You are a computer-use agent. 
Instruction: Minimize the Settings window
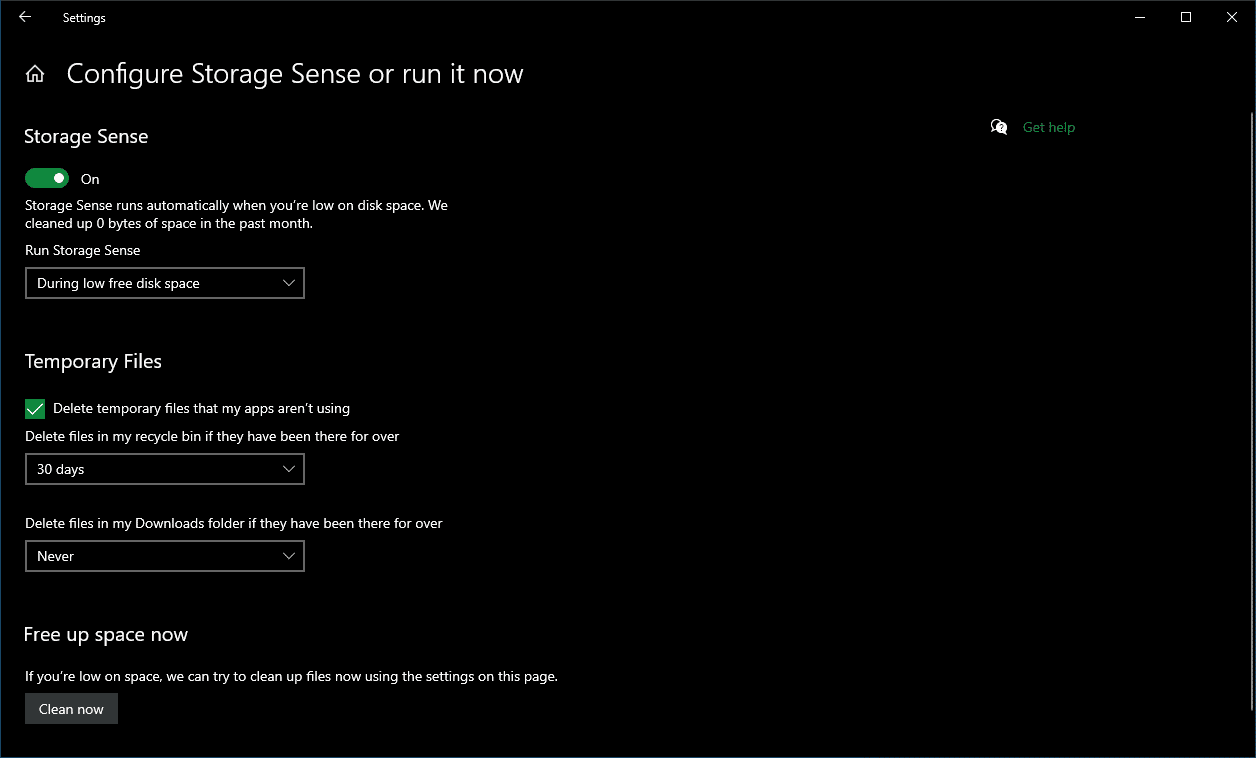tap(1139, 17)
